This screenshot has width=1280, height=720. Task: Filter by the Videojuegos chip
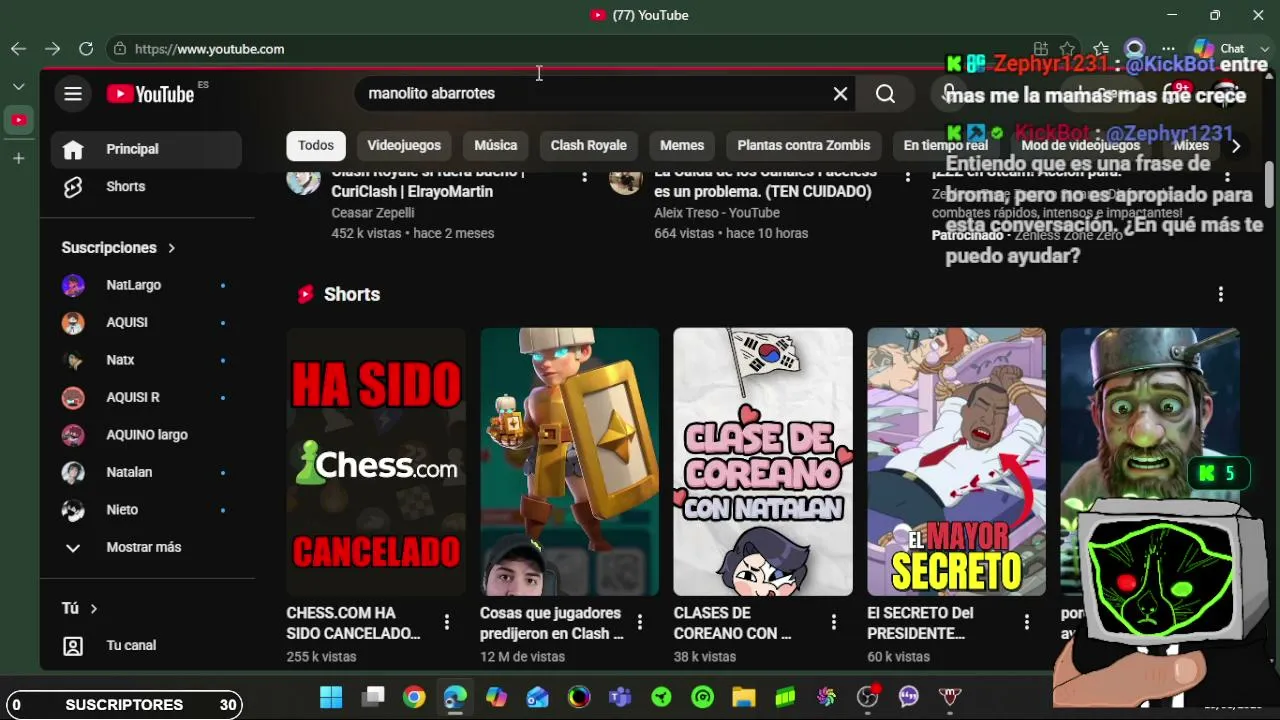coord(404,145)
